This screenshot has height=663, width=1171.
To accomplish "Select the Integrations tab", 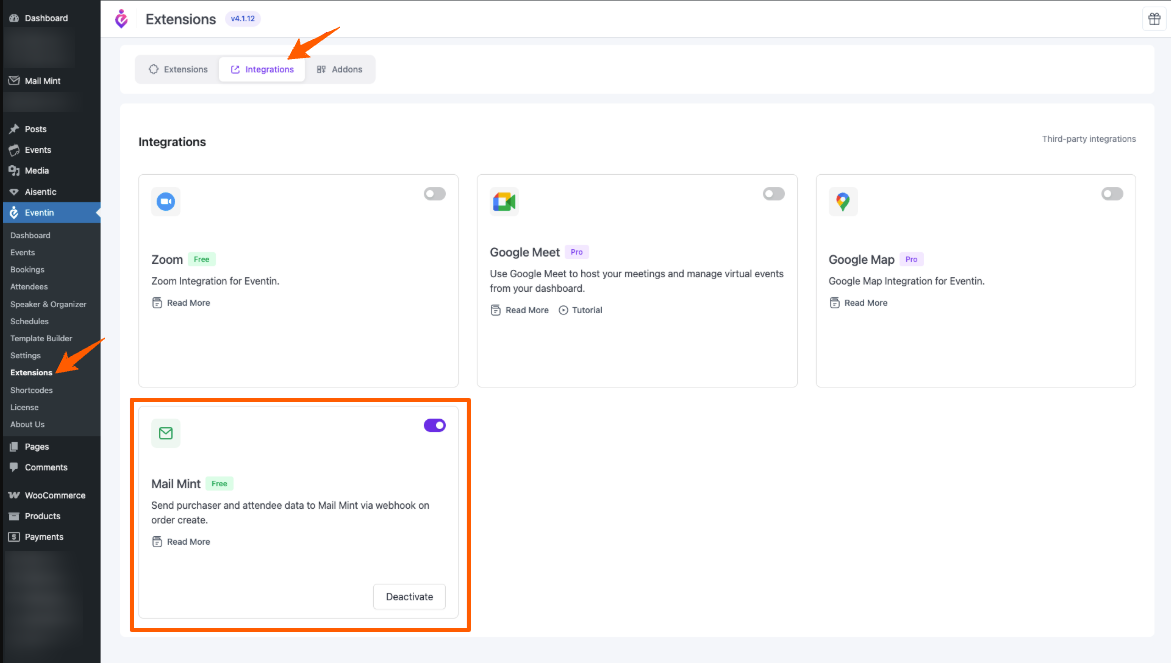I will (x=262, y=69).
